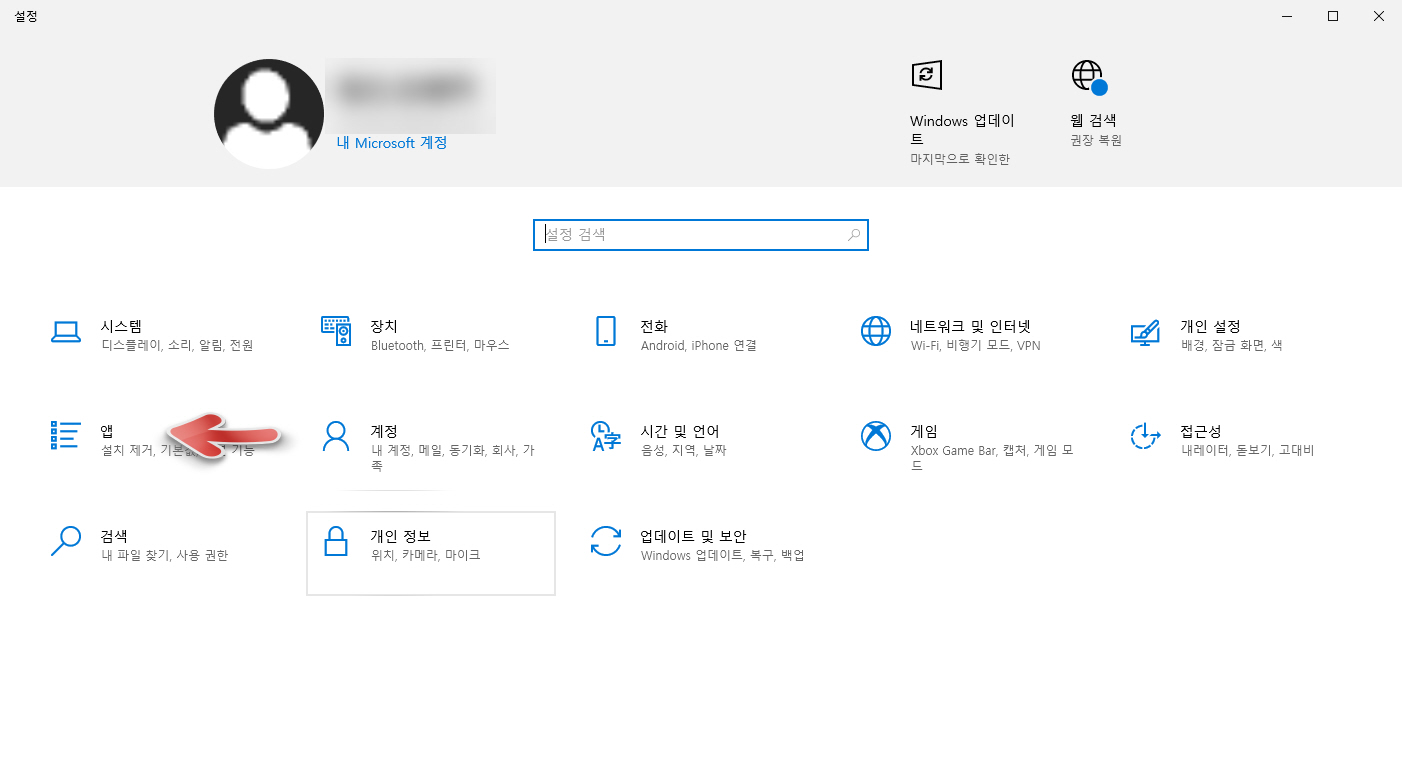The image size is (1402, 770).
Task: Click the 웹 검색 globe header icon
Action: click(x=1089, y=77)
